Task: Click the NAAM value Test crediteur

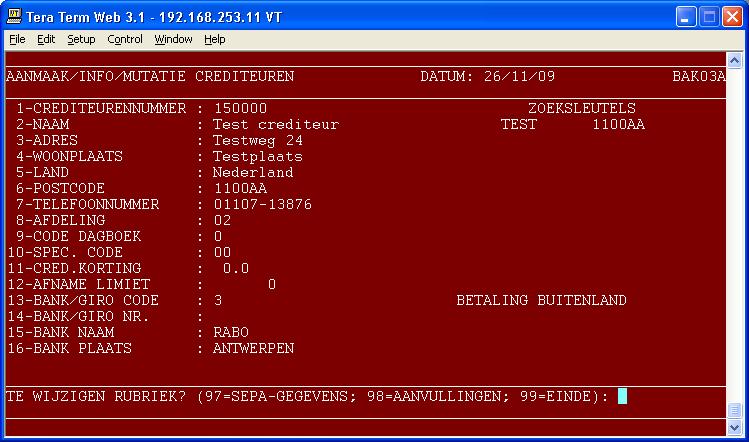Action: point(276,124)
